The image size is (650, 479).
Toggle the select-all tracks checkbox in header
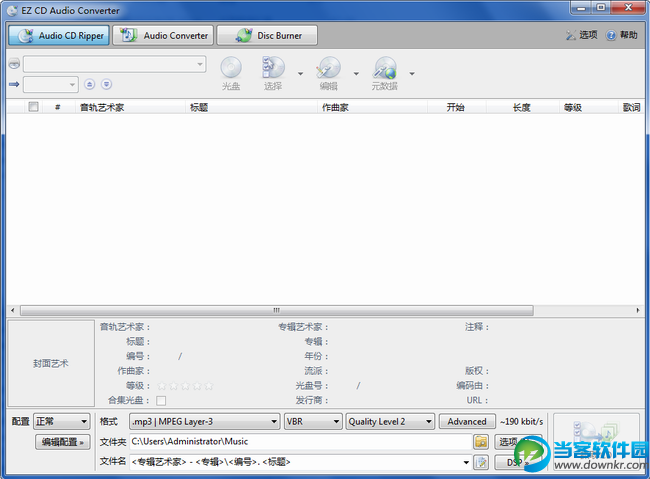click(x=34, y=107)
